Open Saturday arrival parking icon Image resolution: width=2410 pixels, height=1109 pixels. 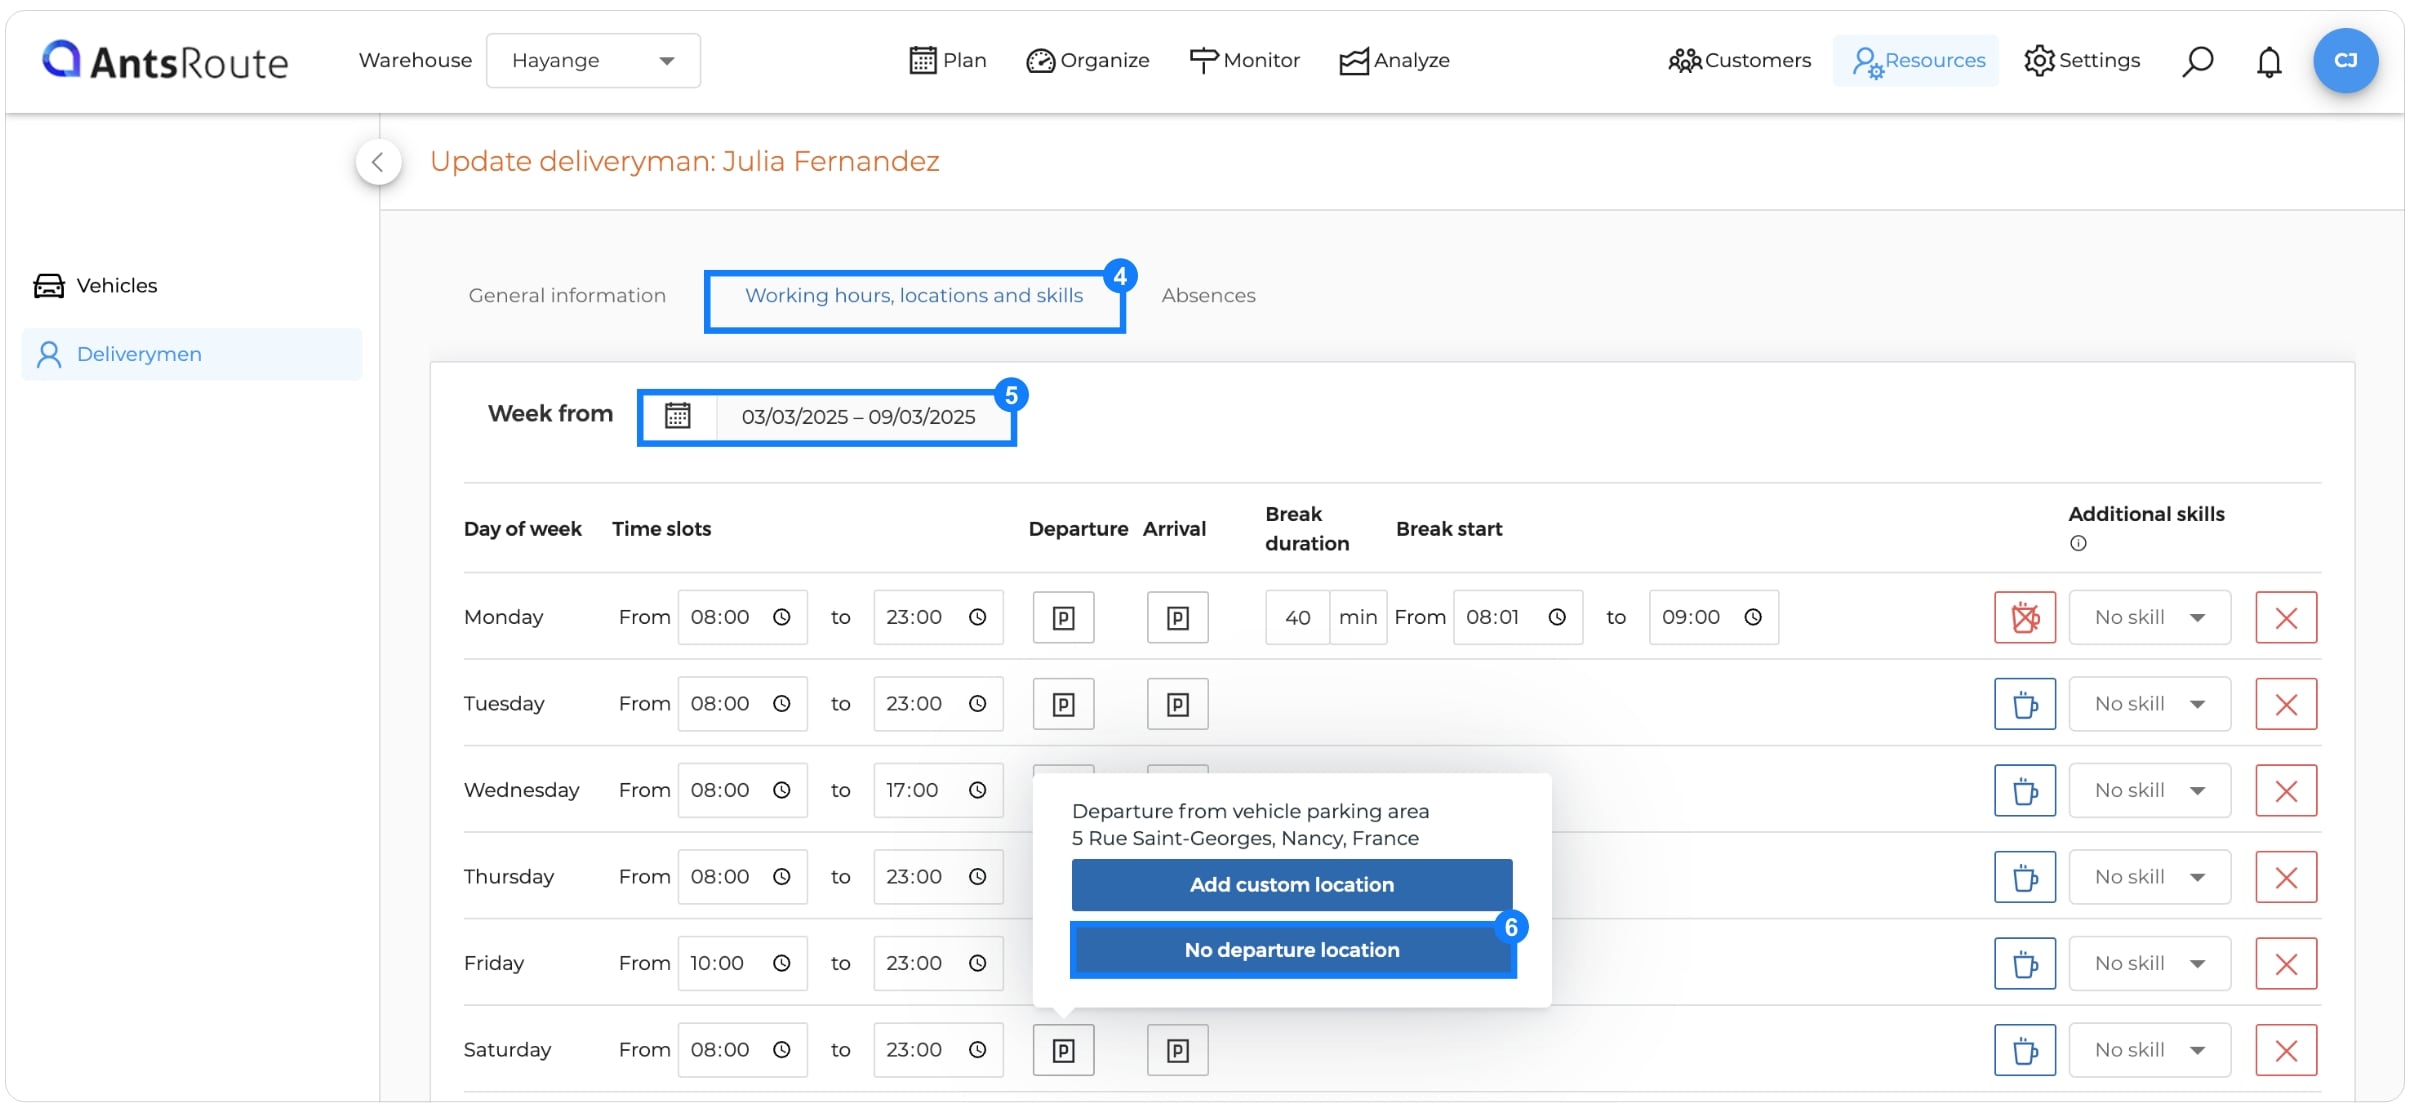pyautogui.click(x=1178, y=1050)
